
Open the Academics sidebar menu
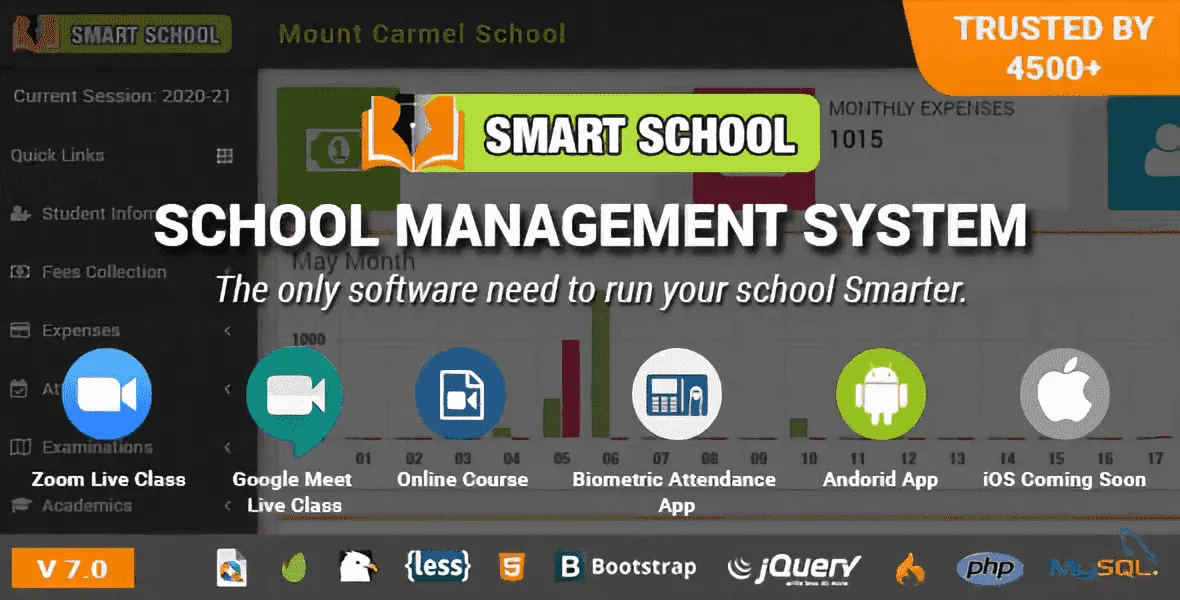(71, 505)
